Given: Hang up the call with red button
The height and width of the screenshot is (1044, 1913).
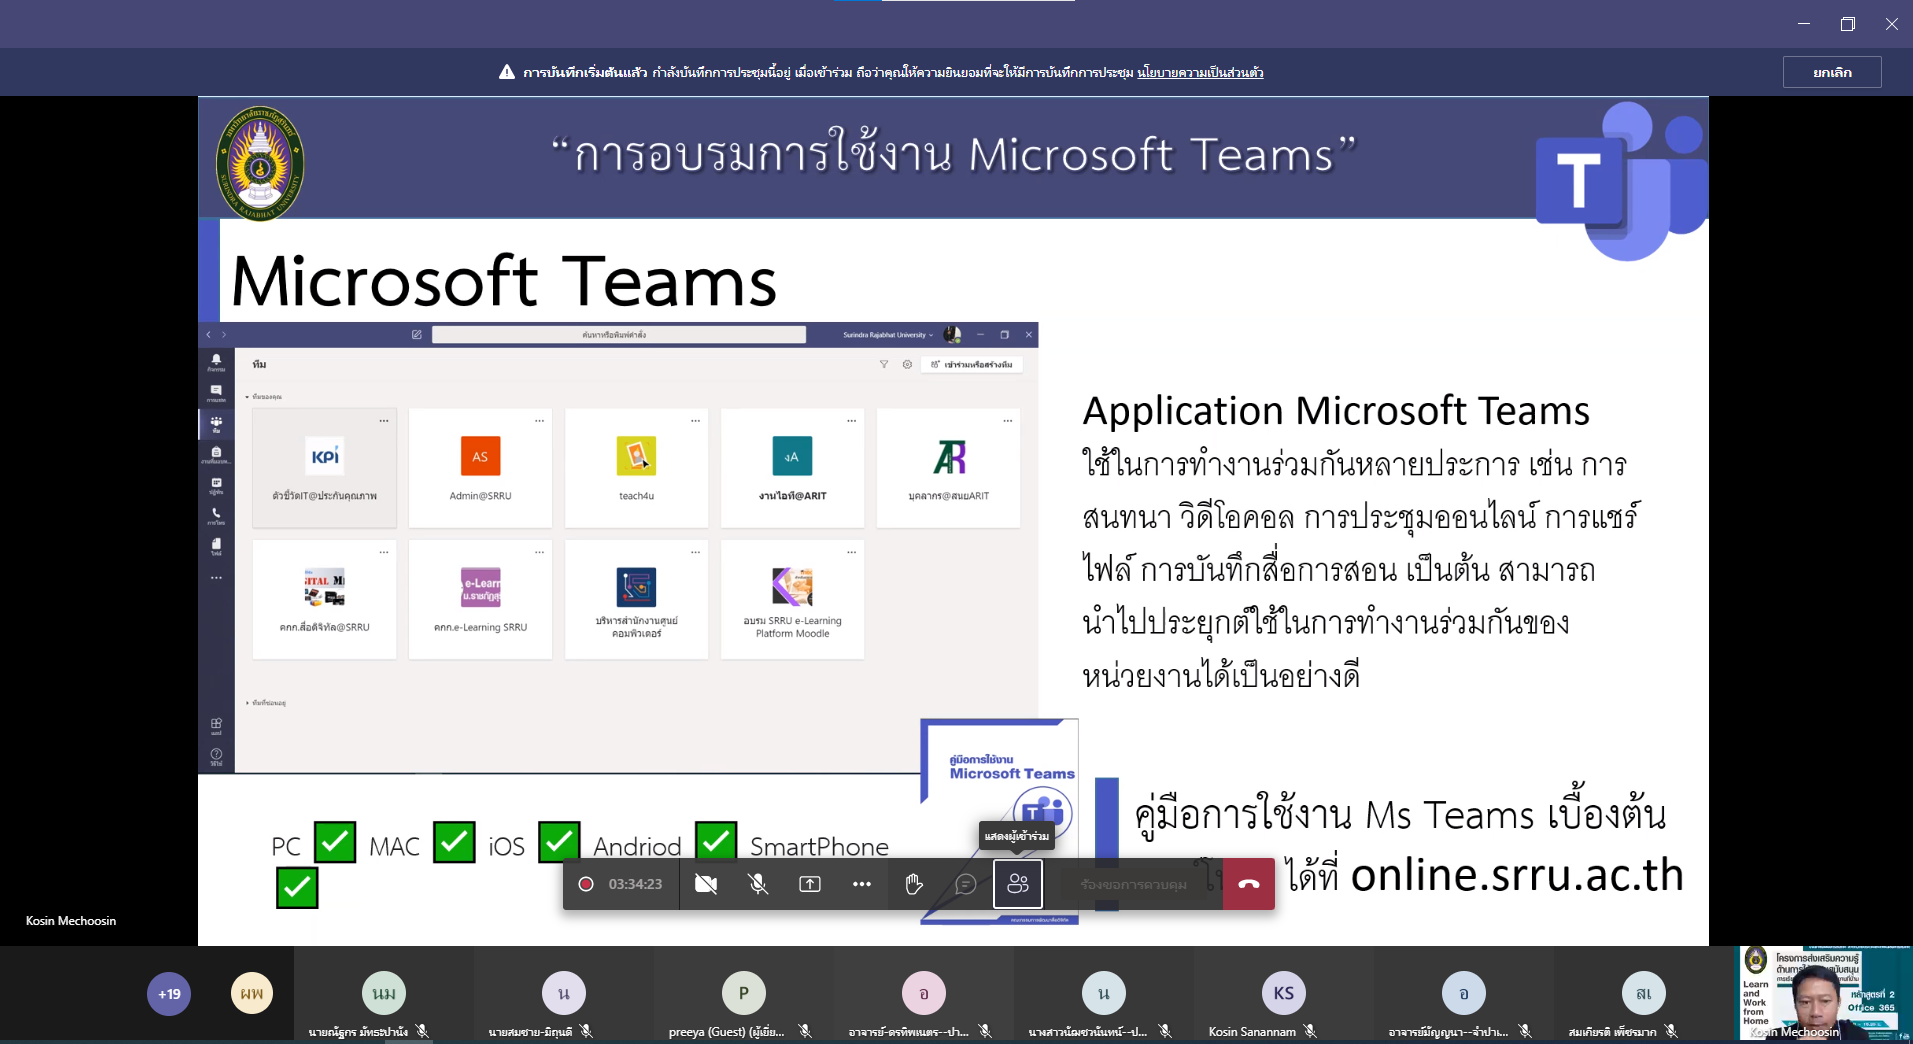Looking at the screenshot, I should (1249, 884).
